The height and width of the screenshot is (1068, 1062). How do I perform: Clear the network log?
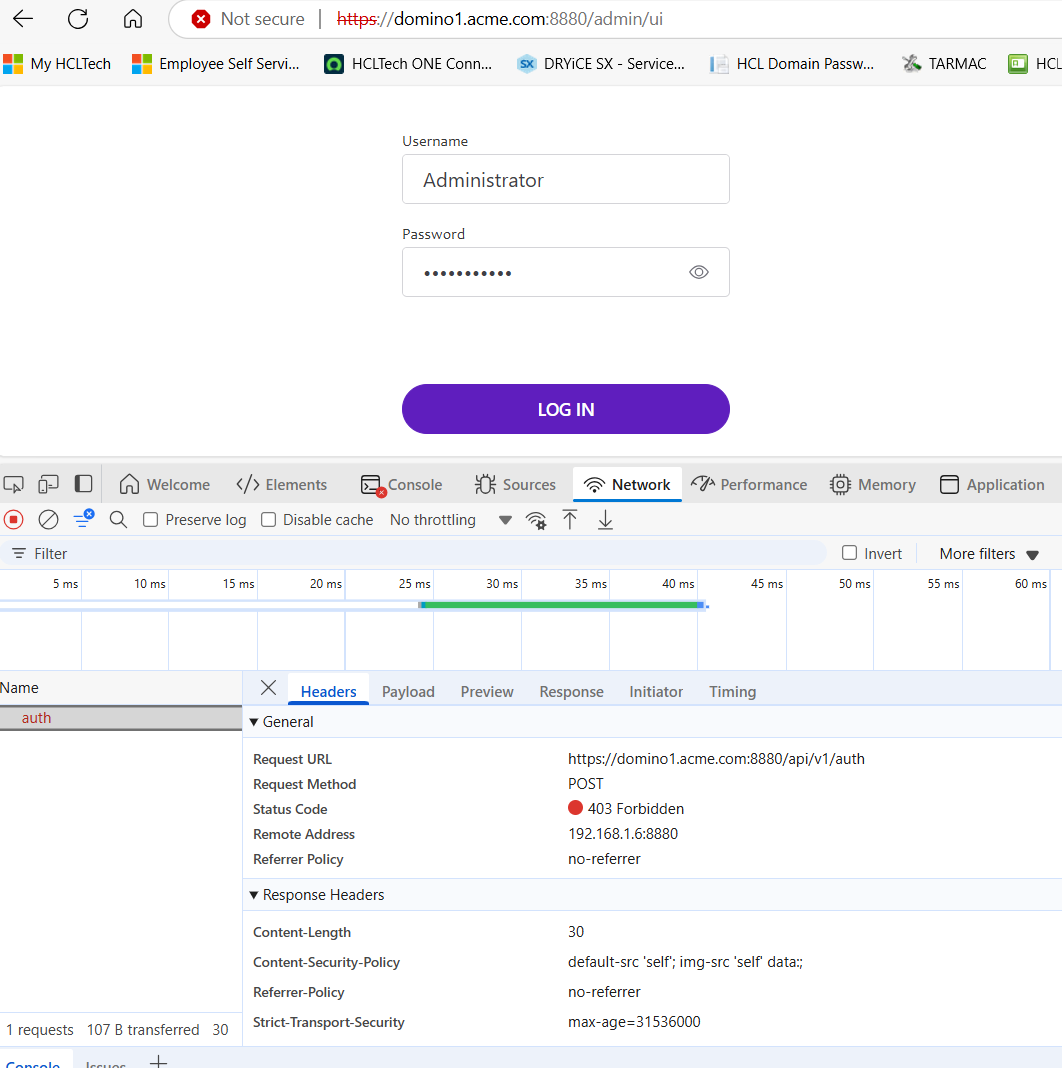pos(48,520)
